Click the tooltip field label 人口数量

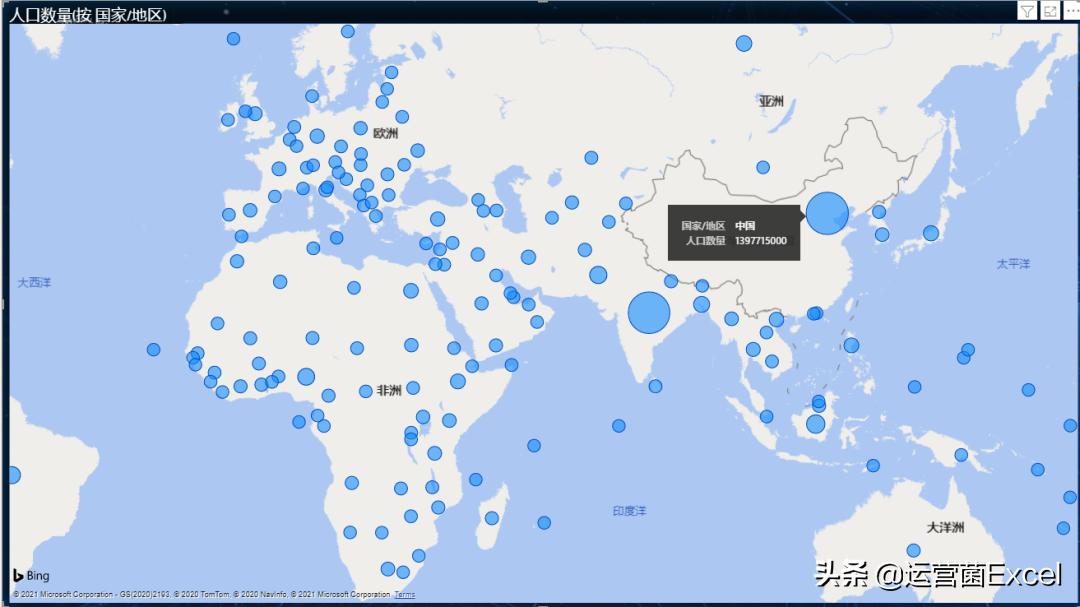[705, 240]
